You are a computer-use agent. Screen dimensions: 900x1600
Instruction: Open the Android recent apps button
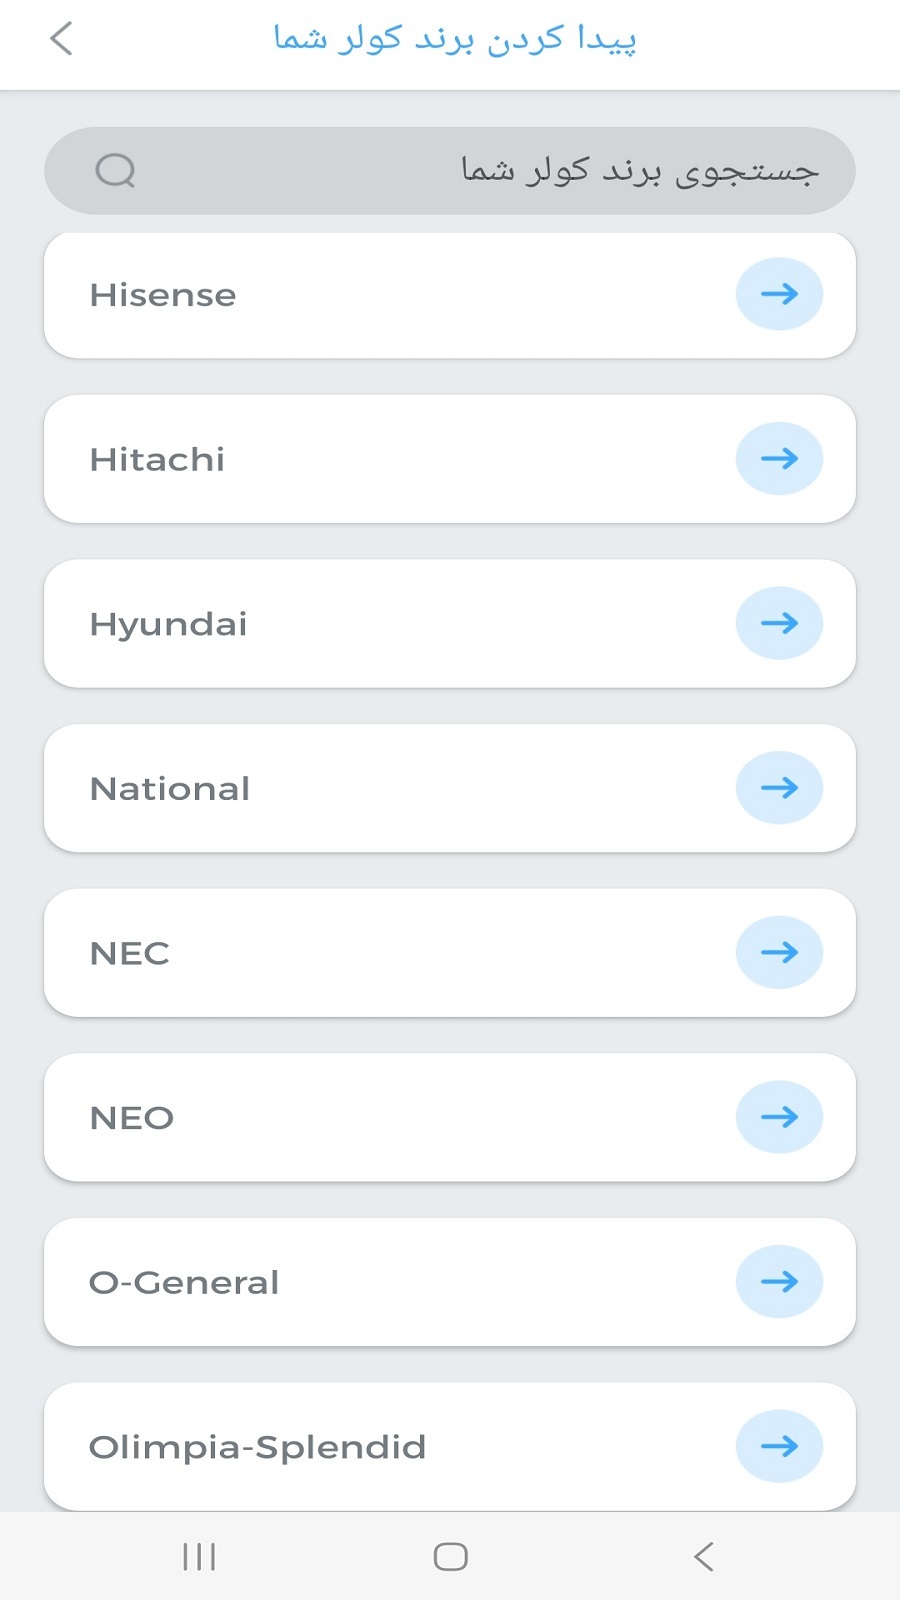tap(199, 1556)
